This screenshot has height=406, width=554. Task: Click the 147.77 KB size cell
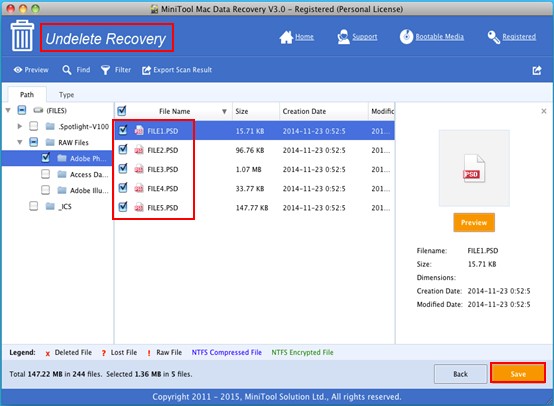pyautogui.click(x=252, y=208)
